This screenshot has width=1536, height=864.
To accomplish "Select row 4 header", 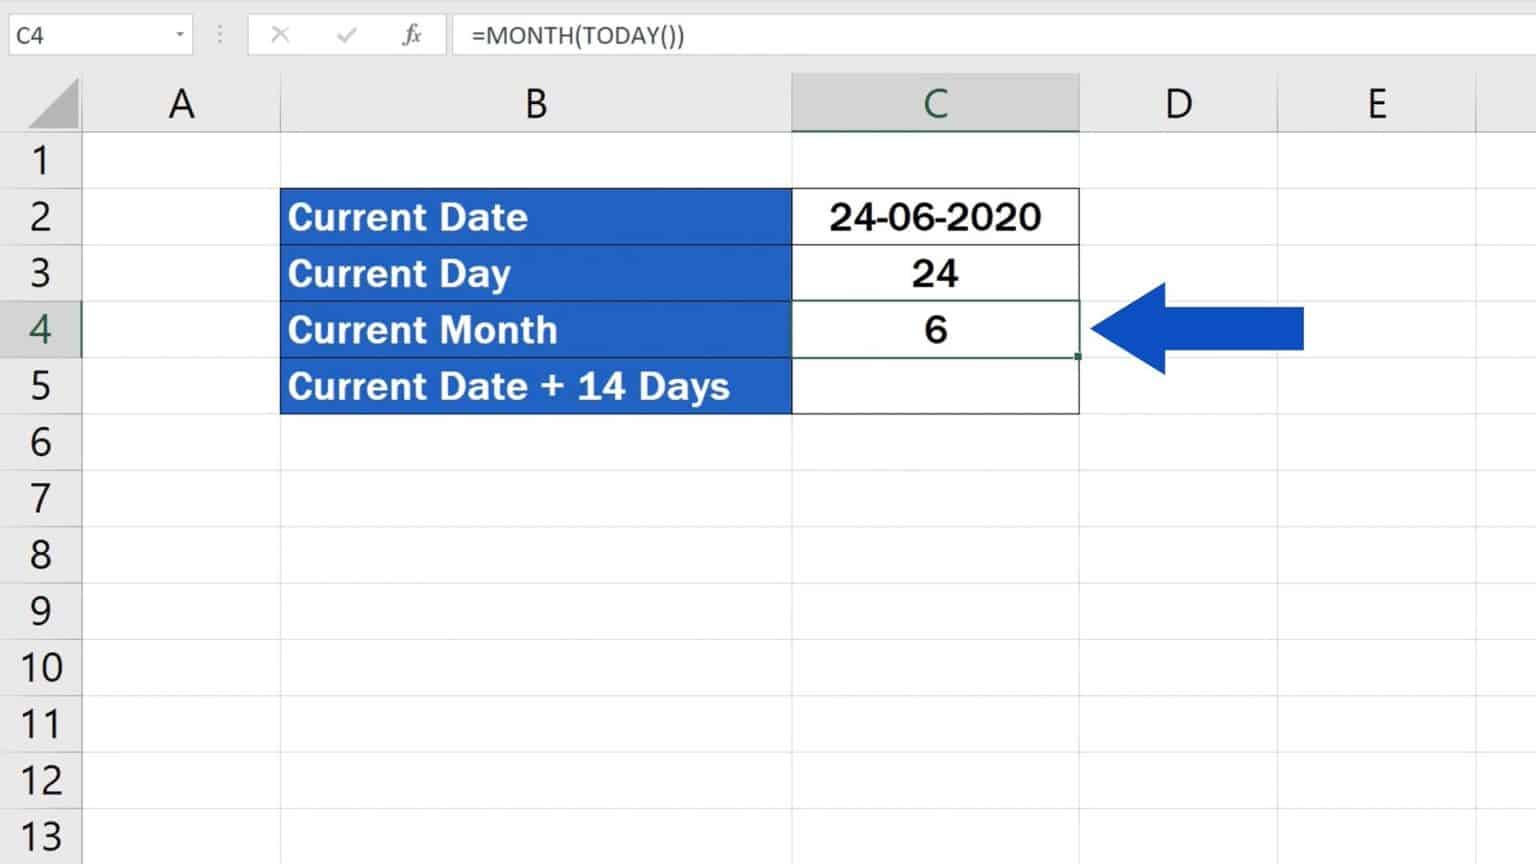I will point(40,329).
